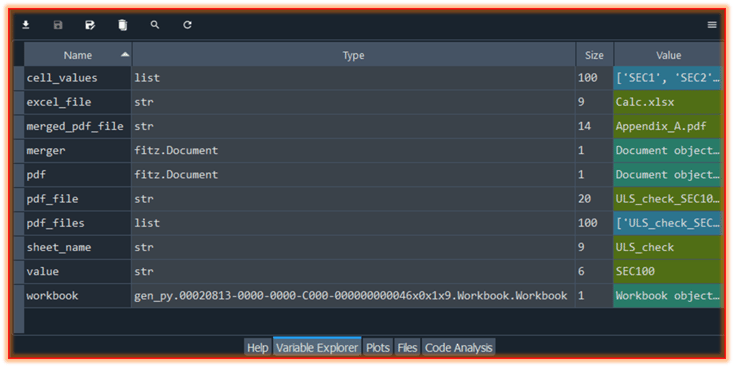This screenshot has height=367, width=734.
Task: Click the ULS_check_SEC10... value cell
Action: 668,199
